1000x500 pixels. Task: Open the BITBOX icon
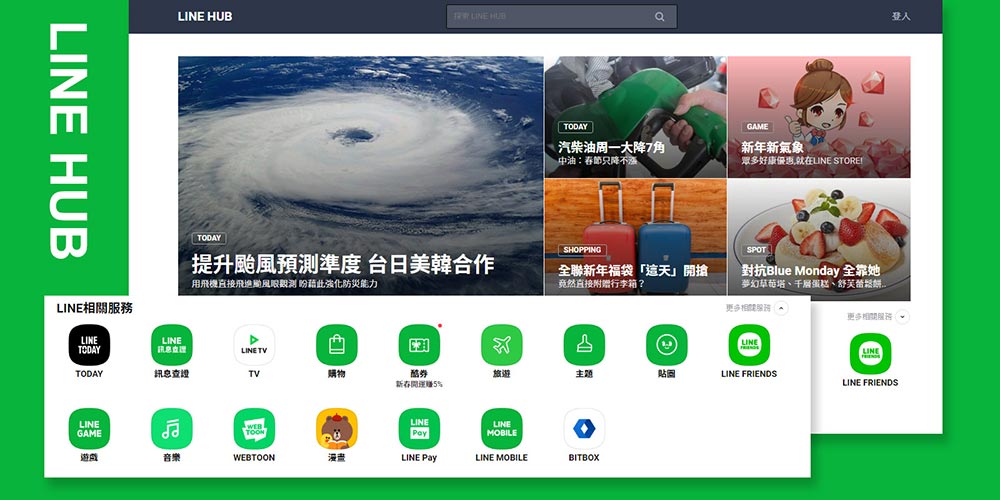coord(584,429)
